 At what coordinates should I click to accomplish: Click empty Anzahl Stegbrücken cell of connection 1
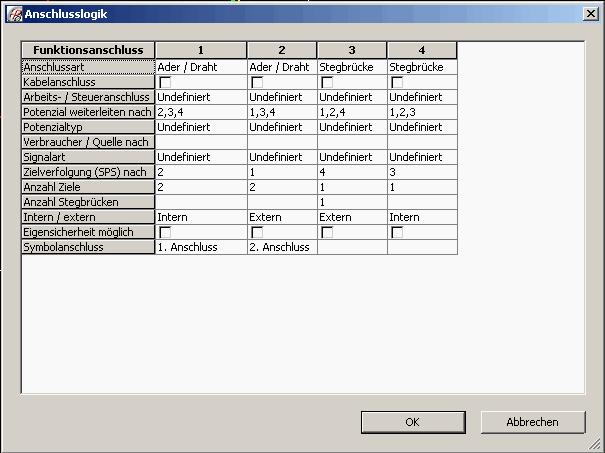click(201, 202)
